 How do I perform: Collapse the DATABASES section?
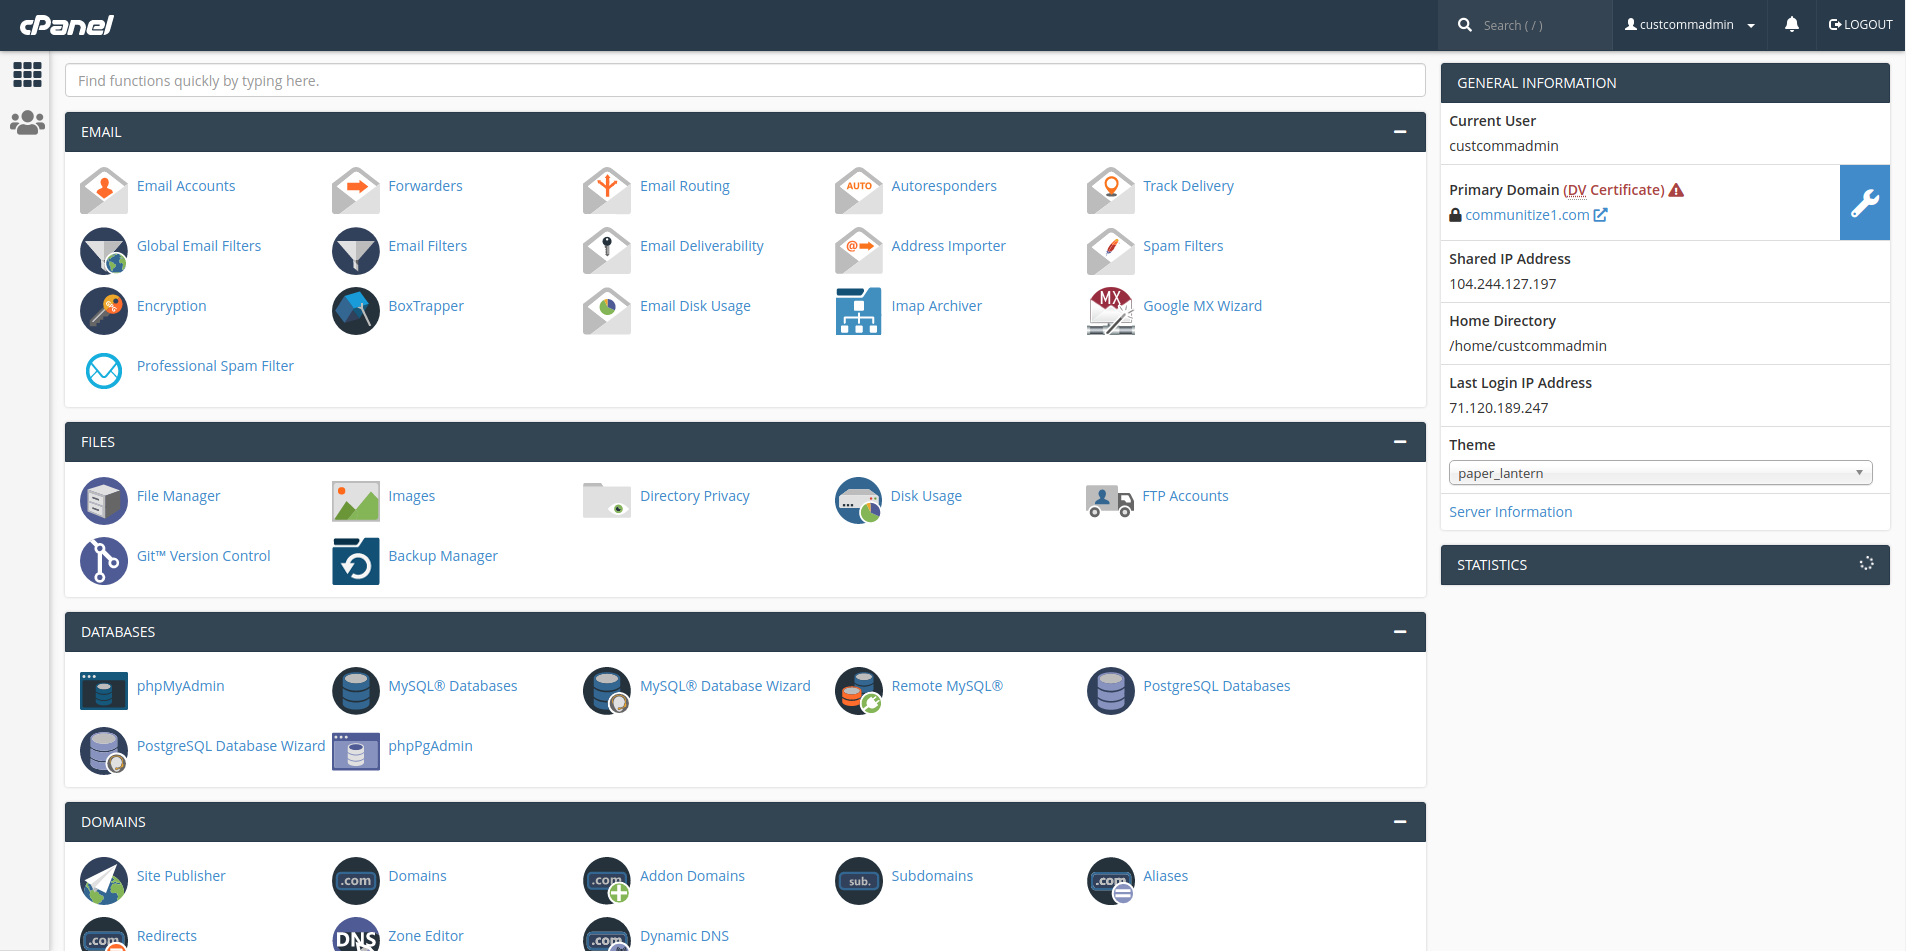1399,632
